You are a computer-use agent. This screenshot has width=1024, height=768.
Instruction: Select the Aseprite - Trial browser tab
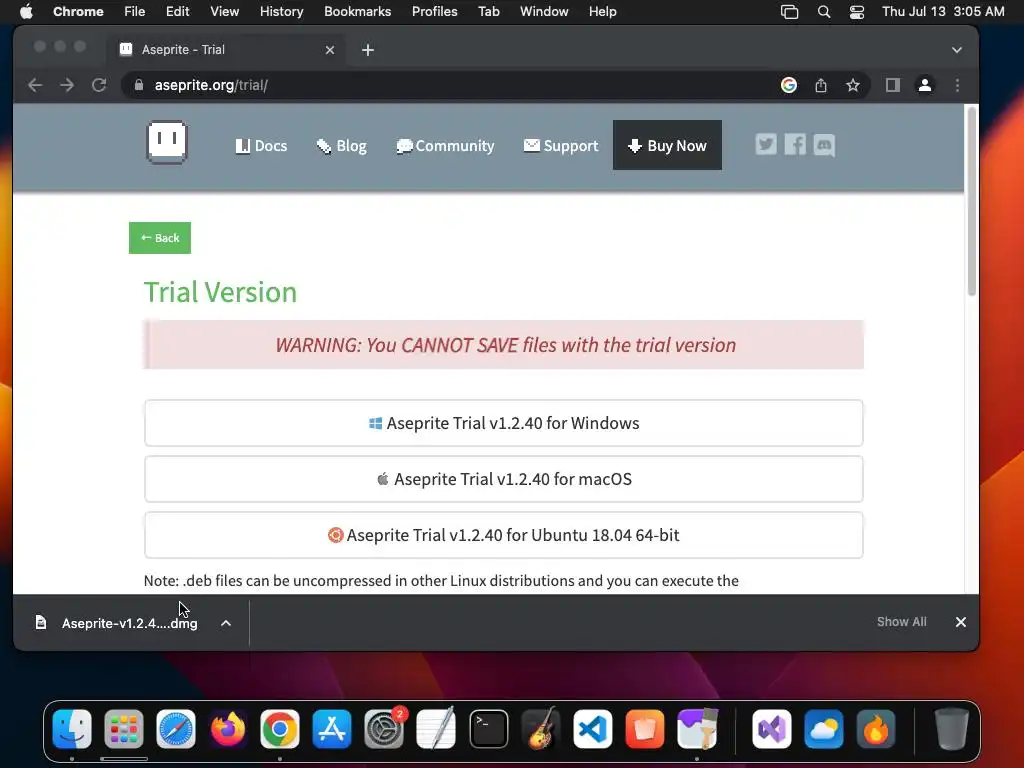(226, 50)
